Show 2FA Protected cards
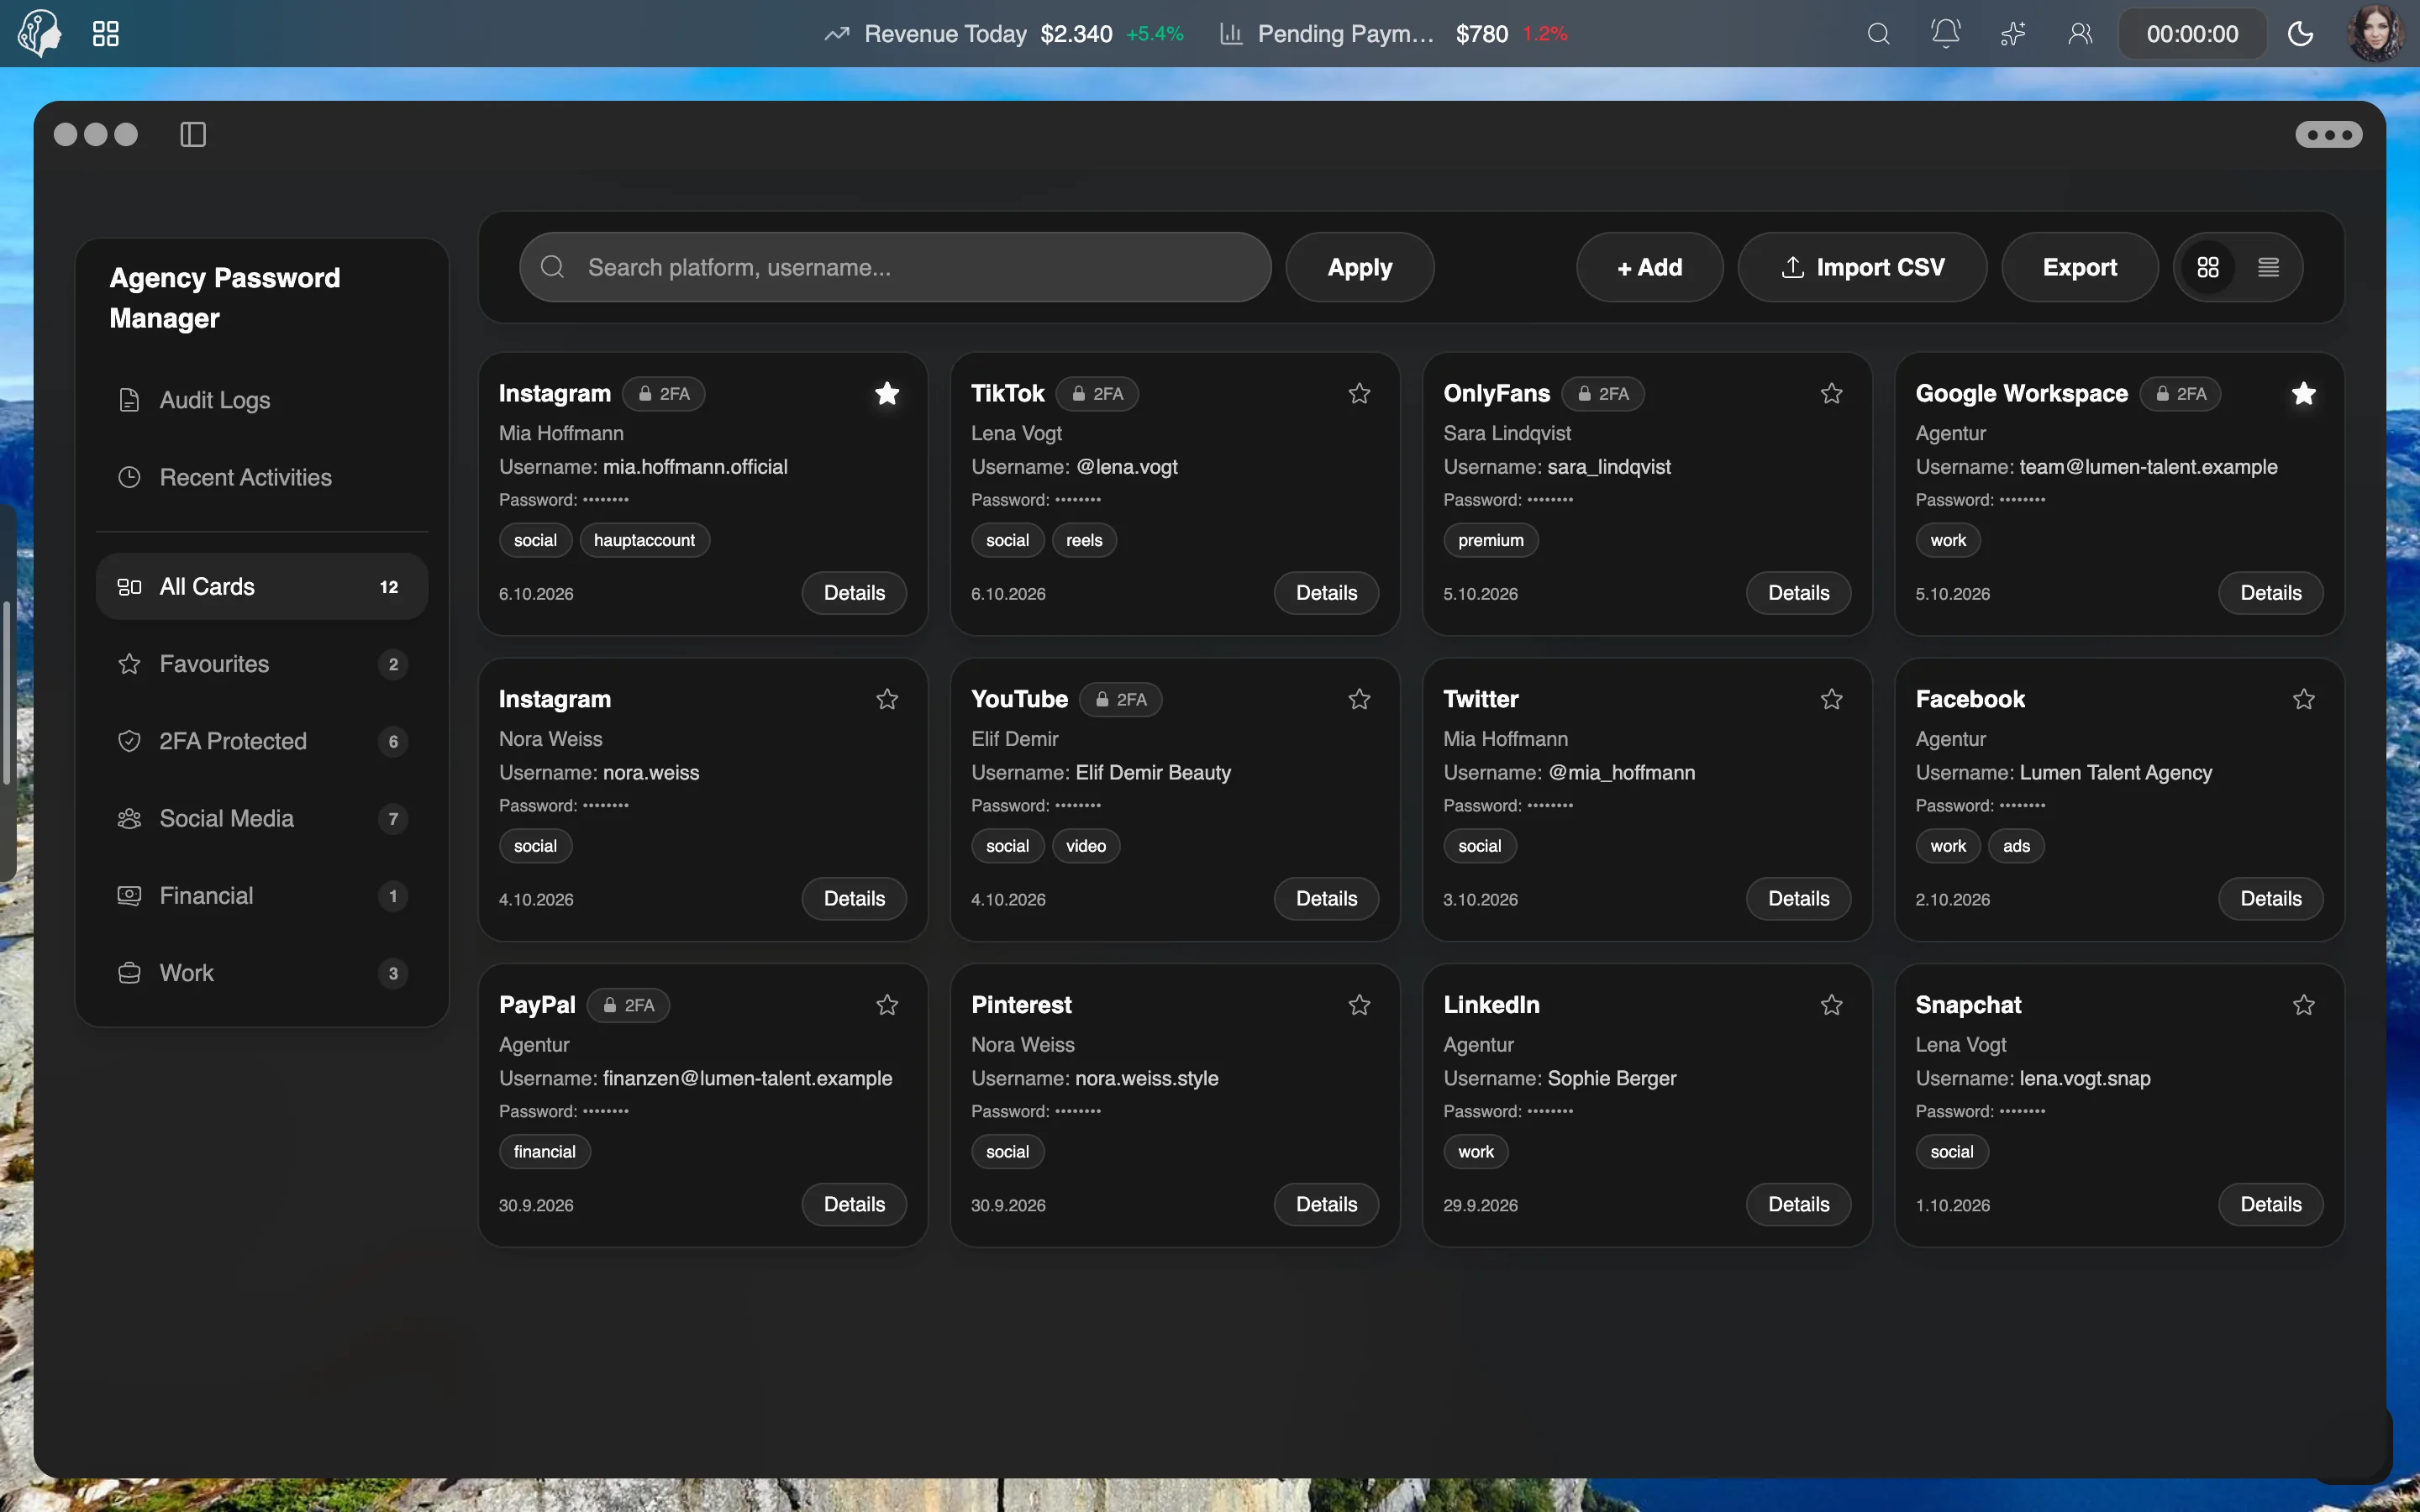2420x1512 pixels. pos(262,741)
